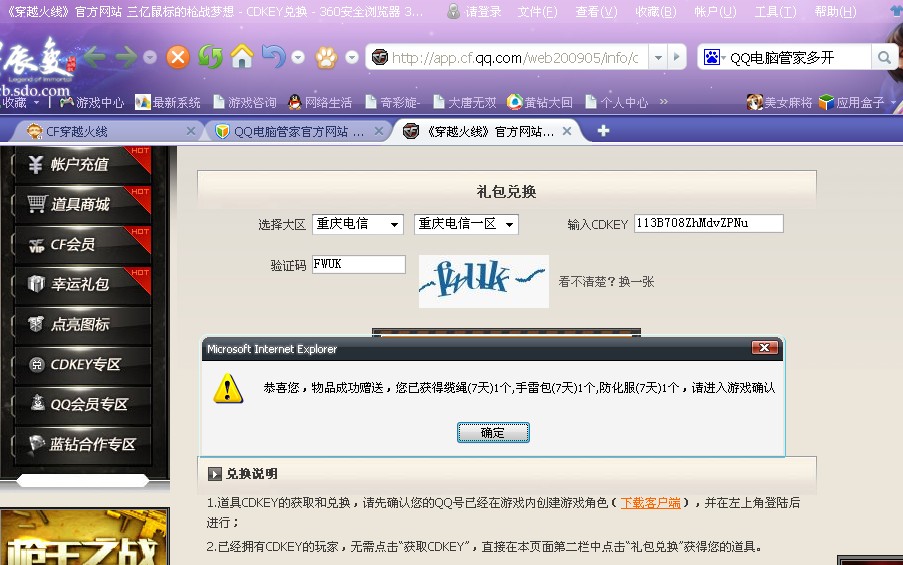The width and height of the screenshot is (903, 565).
Task: Expand the address bar URL history dropdown
Action: pos(658,57)
